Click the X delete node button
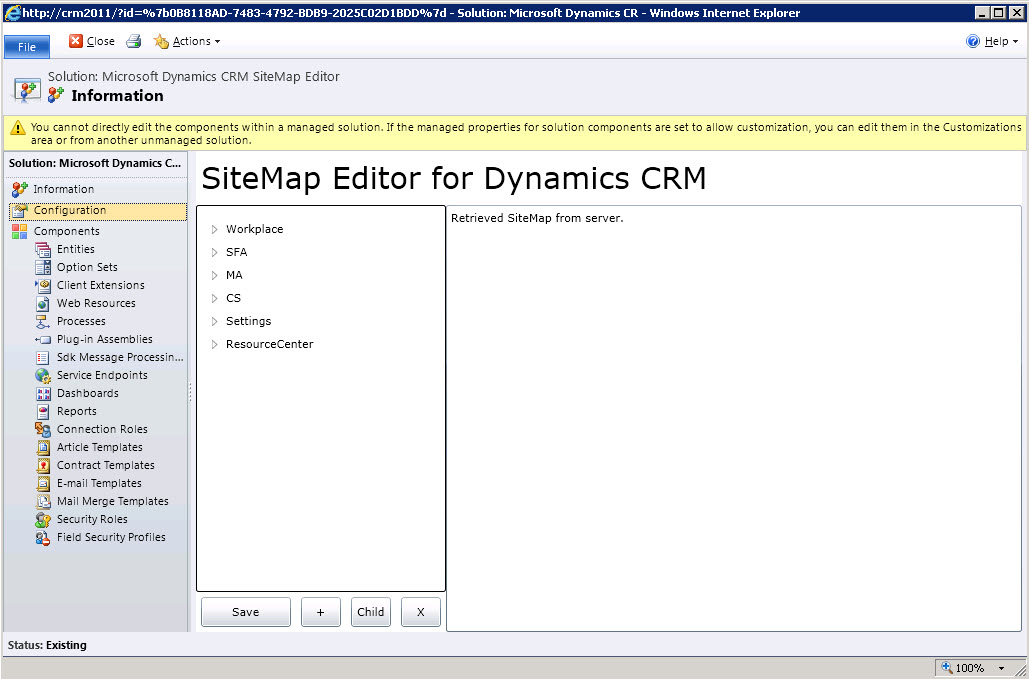 (x=420, y=612)
